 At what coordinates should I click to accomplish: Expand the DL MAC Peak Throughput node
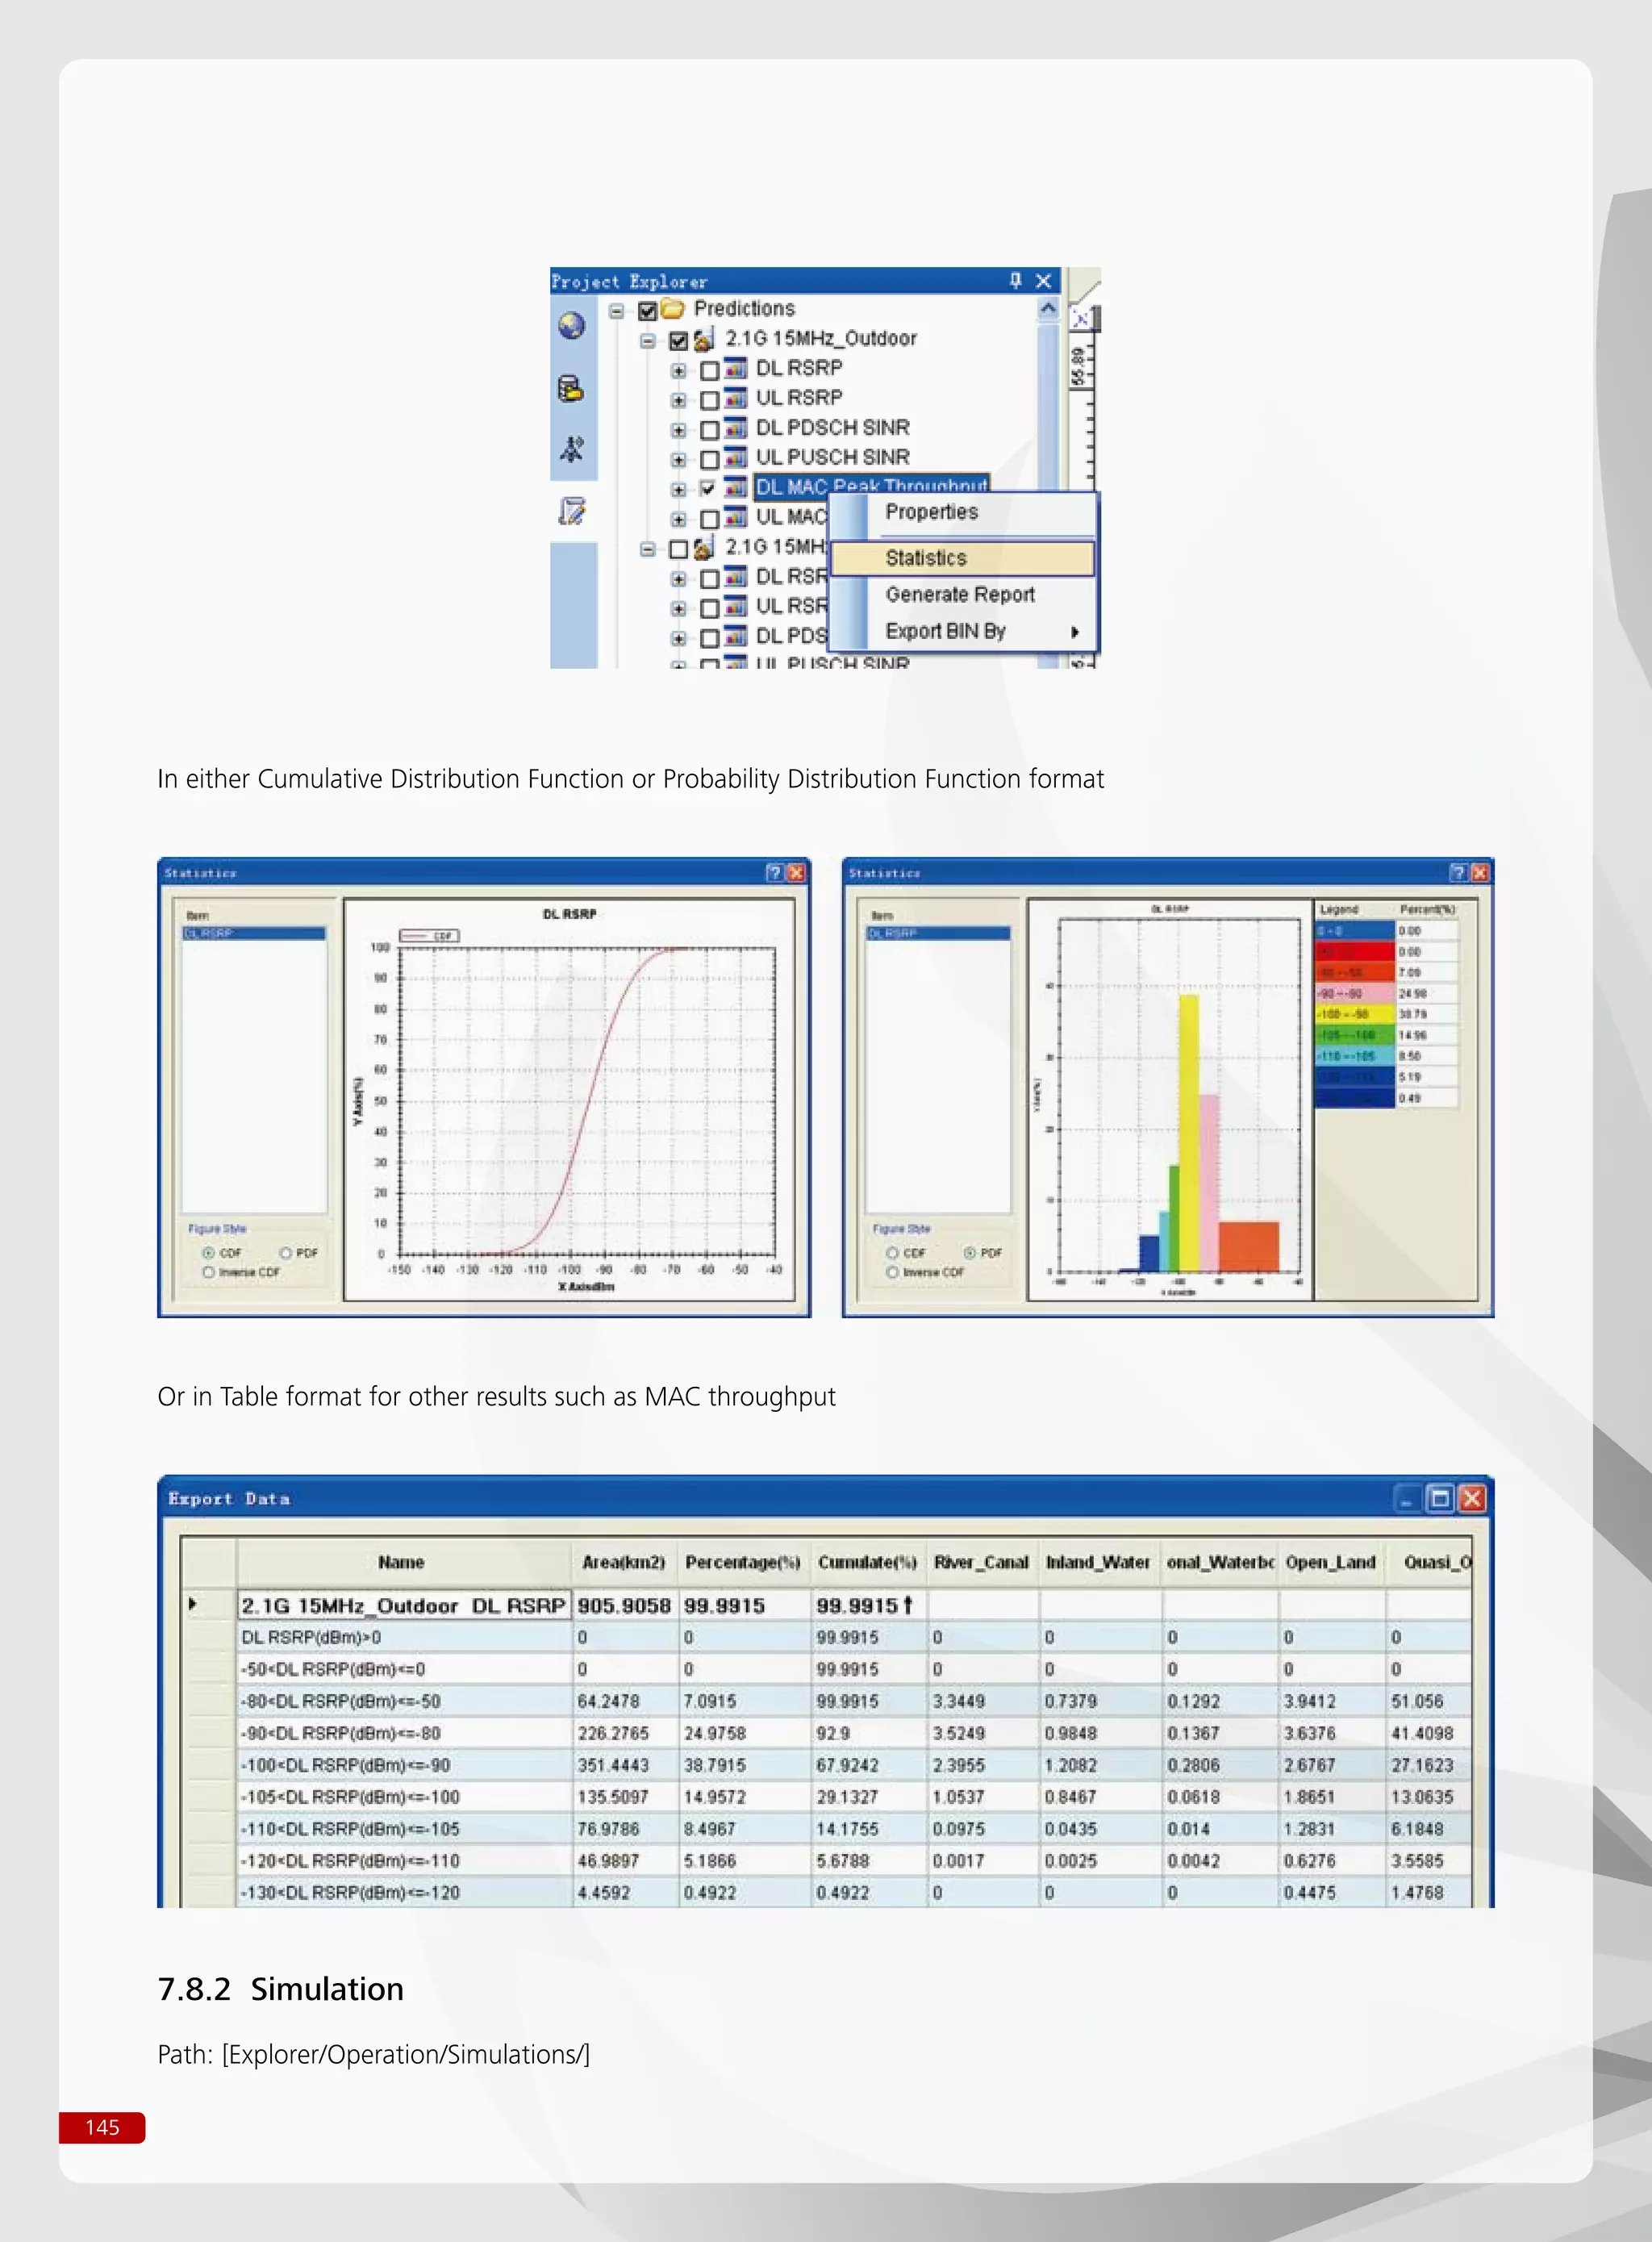679,489
